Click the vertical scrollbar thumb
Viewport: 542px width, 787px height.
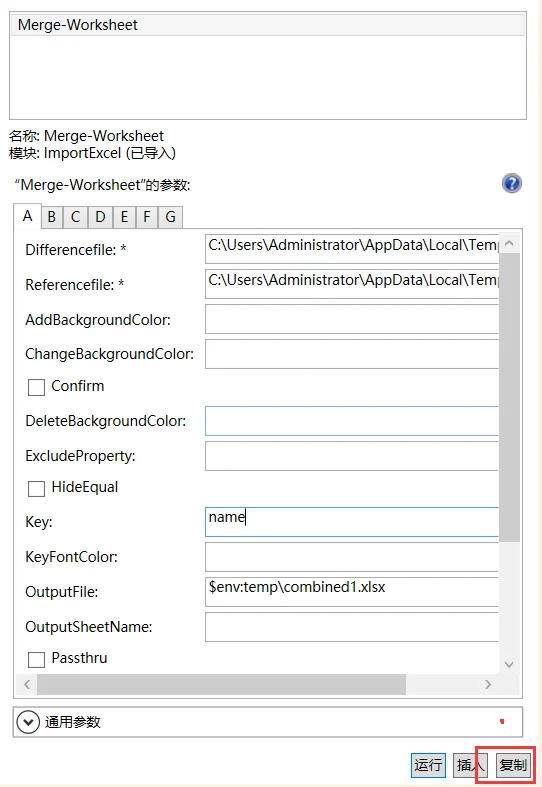point(509,398)
